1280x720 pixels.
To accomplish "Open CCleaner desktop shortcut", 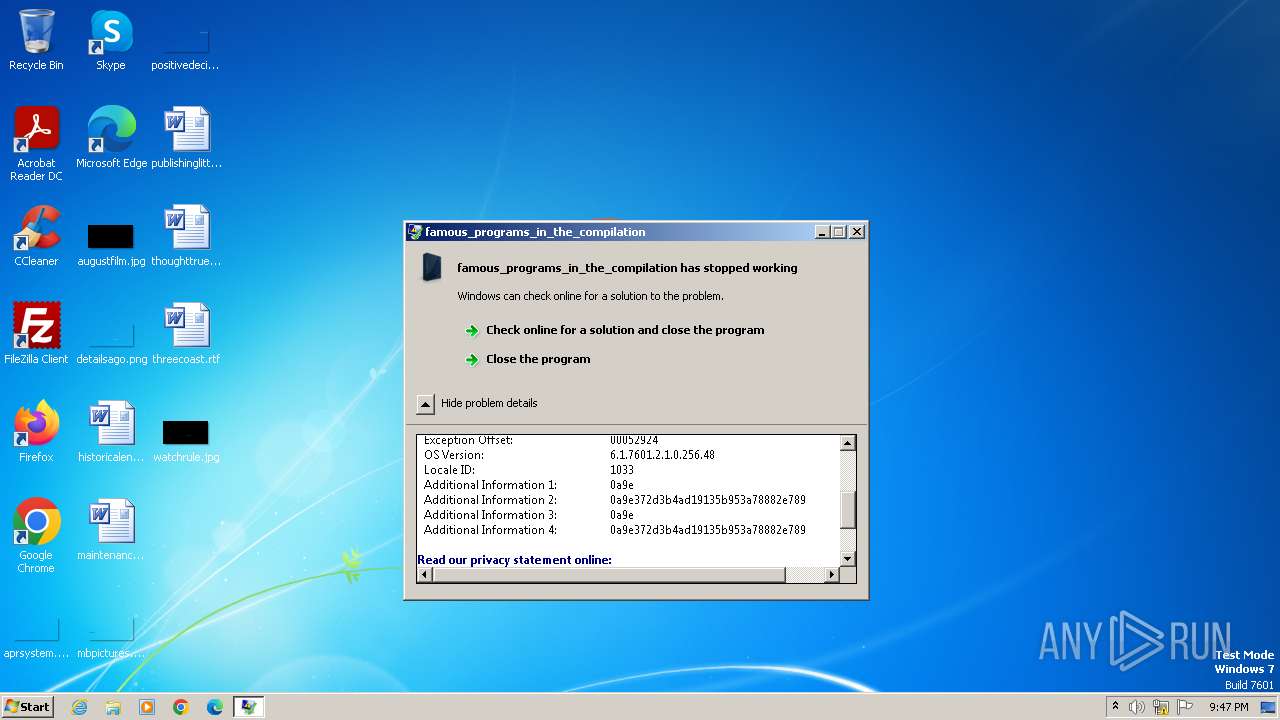I will pos(36,236).
